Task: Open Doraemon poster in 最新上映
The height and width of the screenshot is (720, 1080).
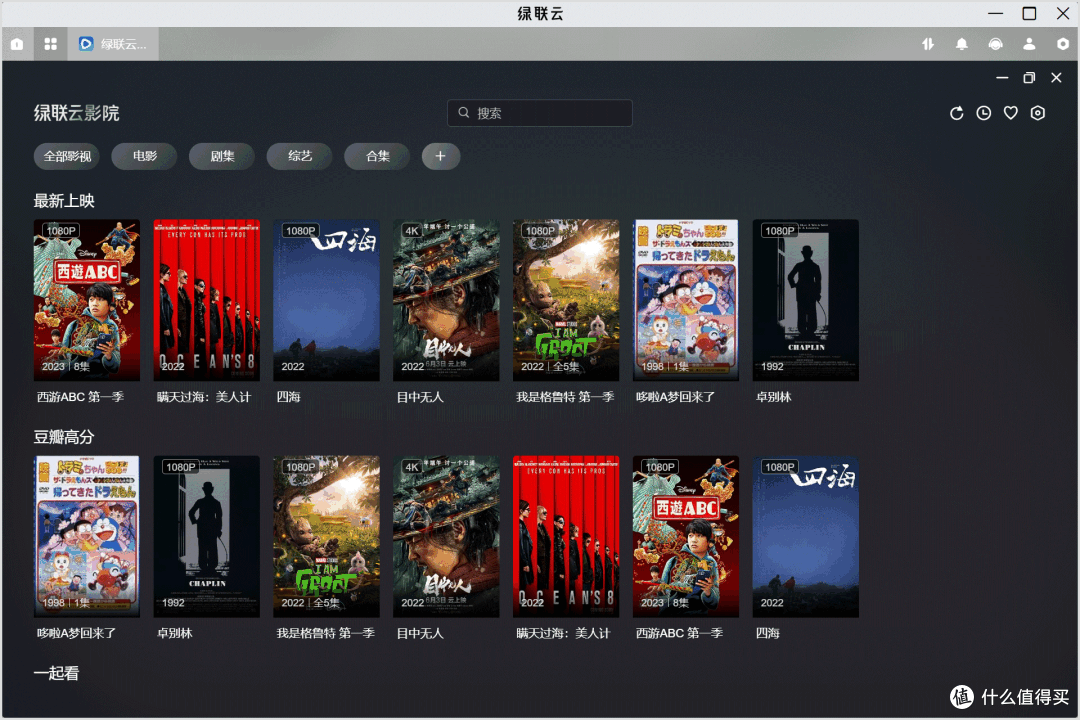Action: 686,300
